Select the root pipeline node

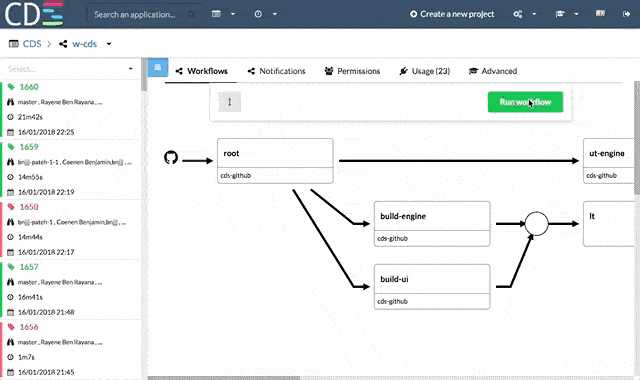275,161
